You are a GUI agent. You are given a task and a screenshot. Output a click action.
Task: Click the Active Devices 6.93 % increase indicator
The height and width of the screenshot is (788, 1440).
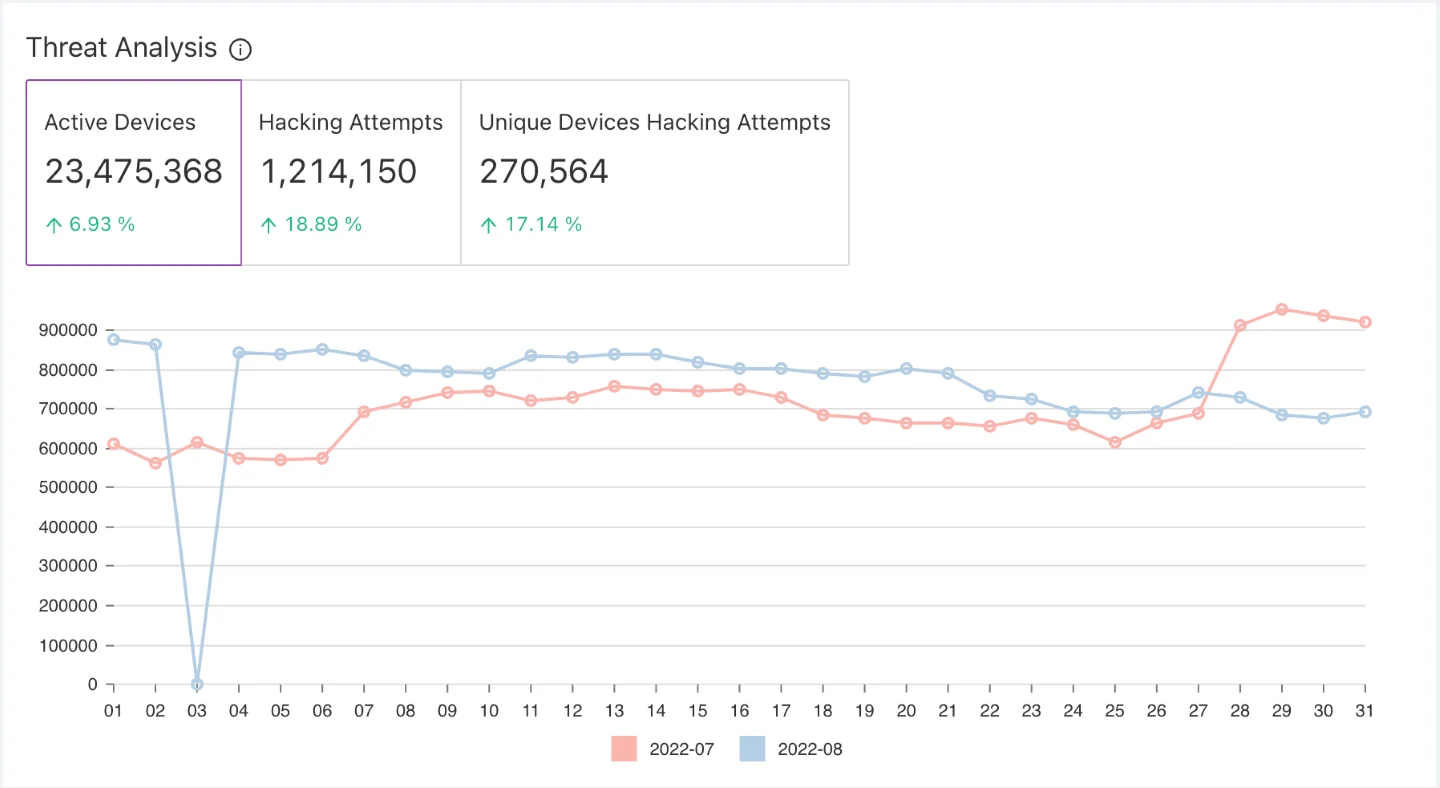coord(90,224)
